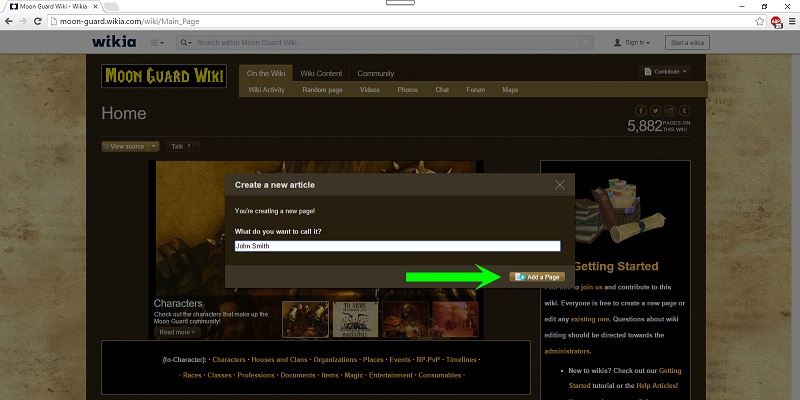Open the Classes link

(219, 375)
